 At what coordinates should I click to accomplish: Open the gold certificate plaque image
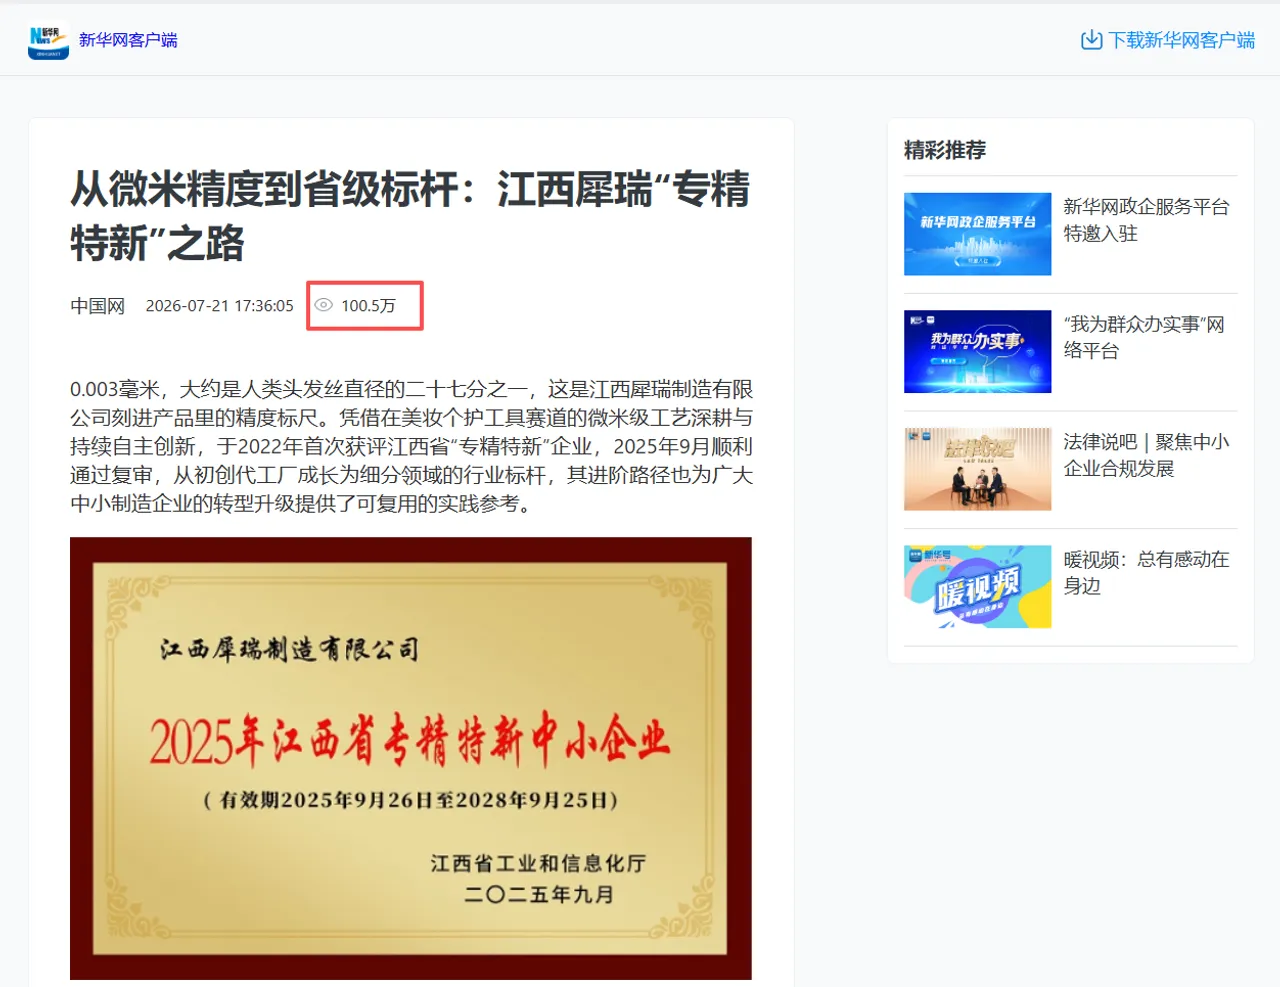(411, 758)
